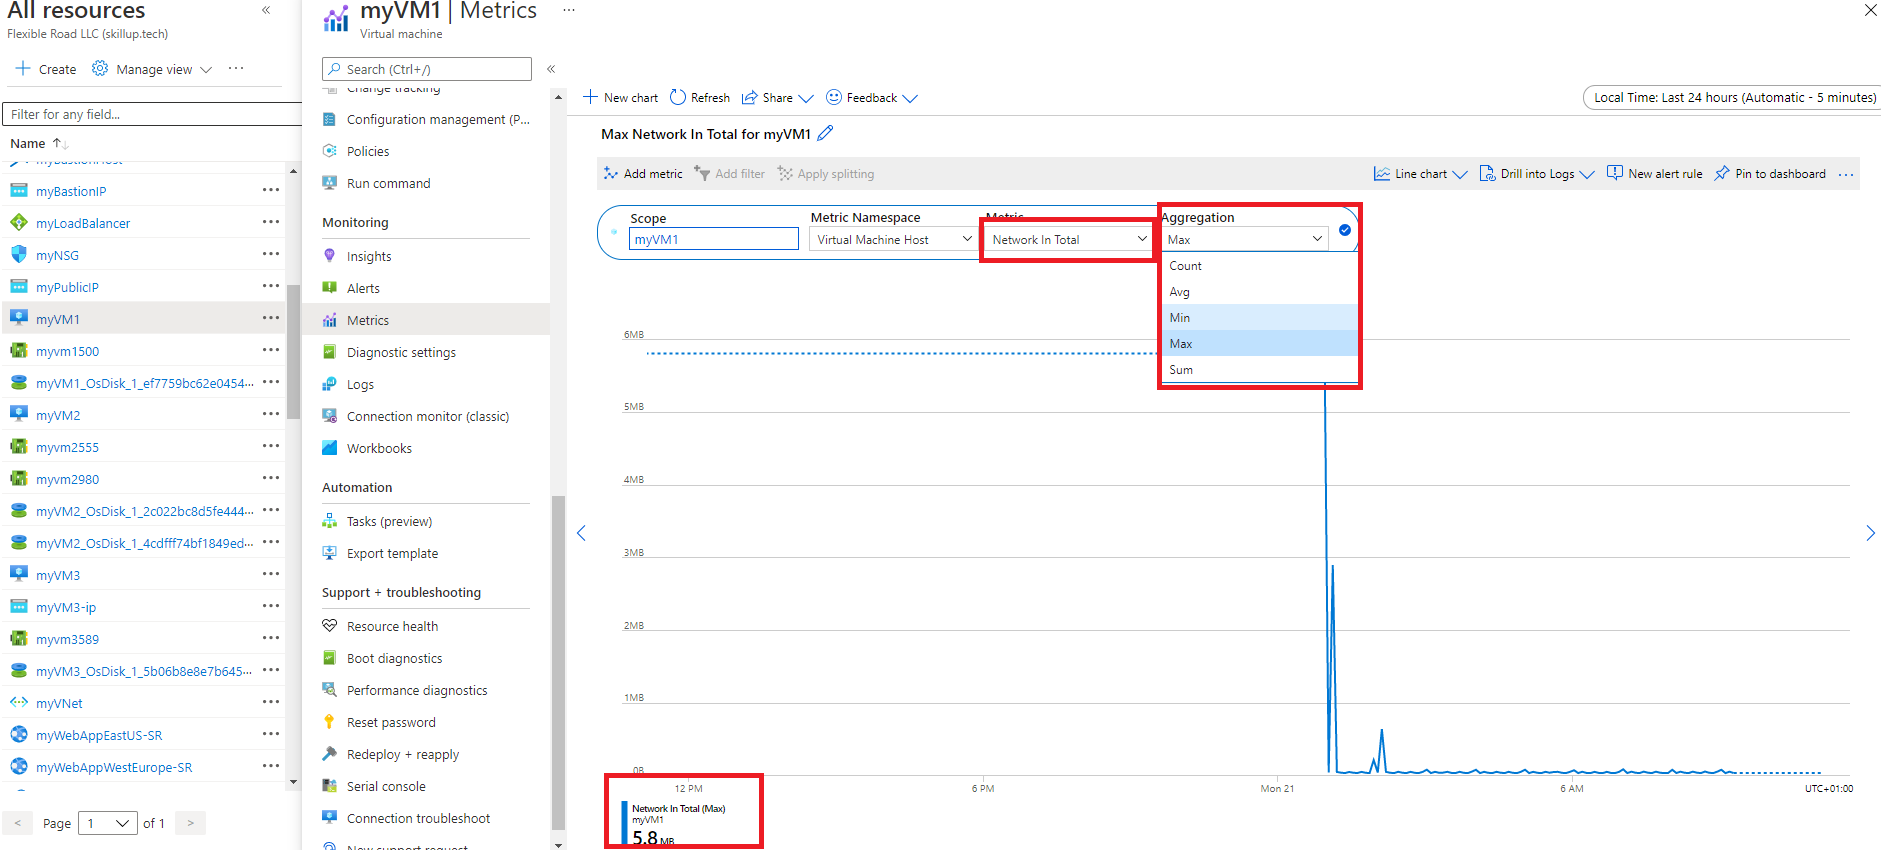Create a New alert rule
This screenshot has height=850, width=1881.
[1655, 174]
